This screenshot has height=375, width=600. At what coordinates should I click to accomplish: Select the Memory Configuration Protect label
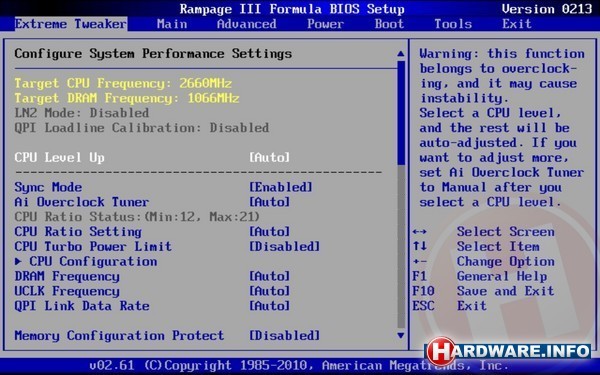point(119,336)
